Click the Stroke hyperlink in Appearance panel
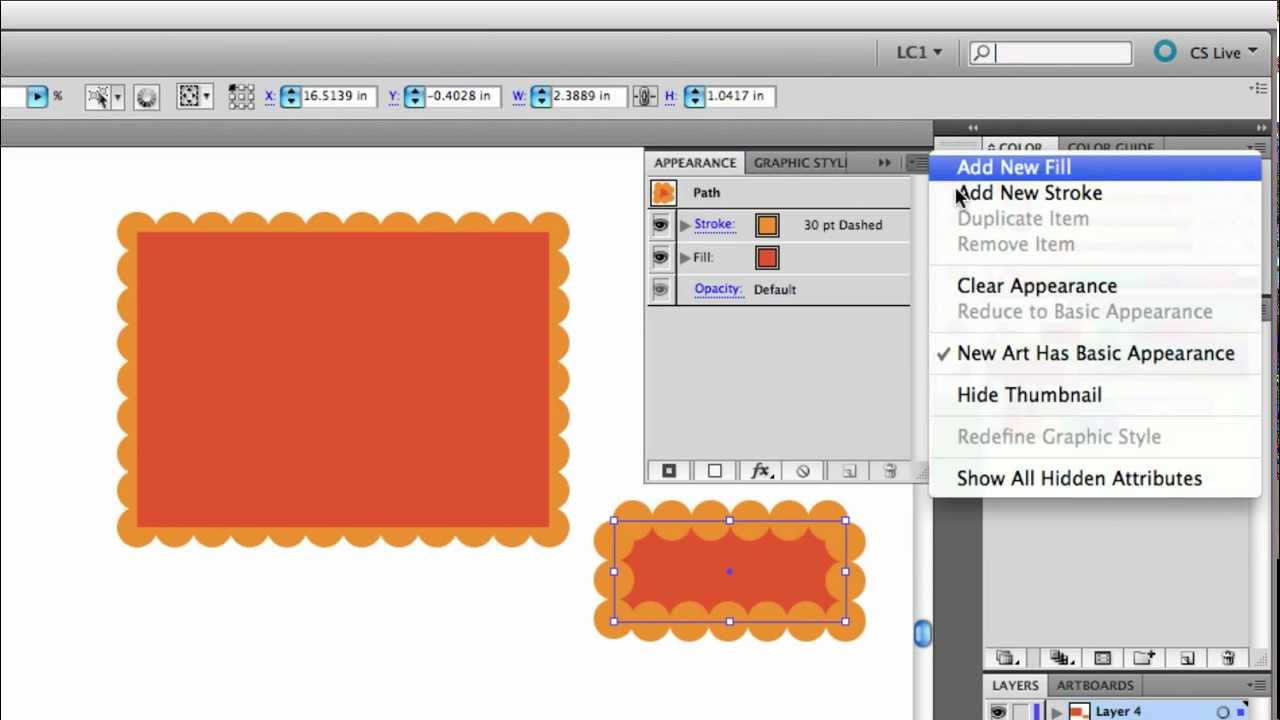The image size is (1280, 720). point(713,224)
